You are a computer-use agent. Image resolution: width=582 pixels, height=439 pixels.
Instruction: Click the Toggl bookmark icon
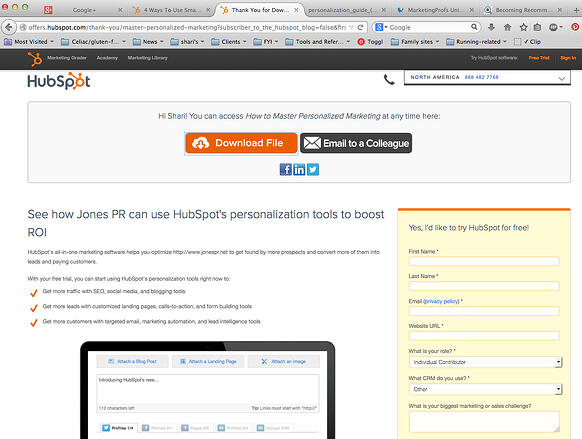click(370, 42)
